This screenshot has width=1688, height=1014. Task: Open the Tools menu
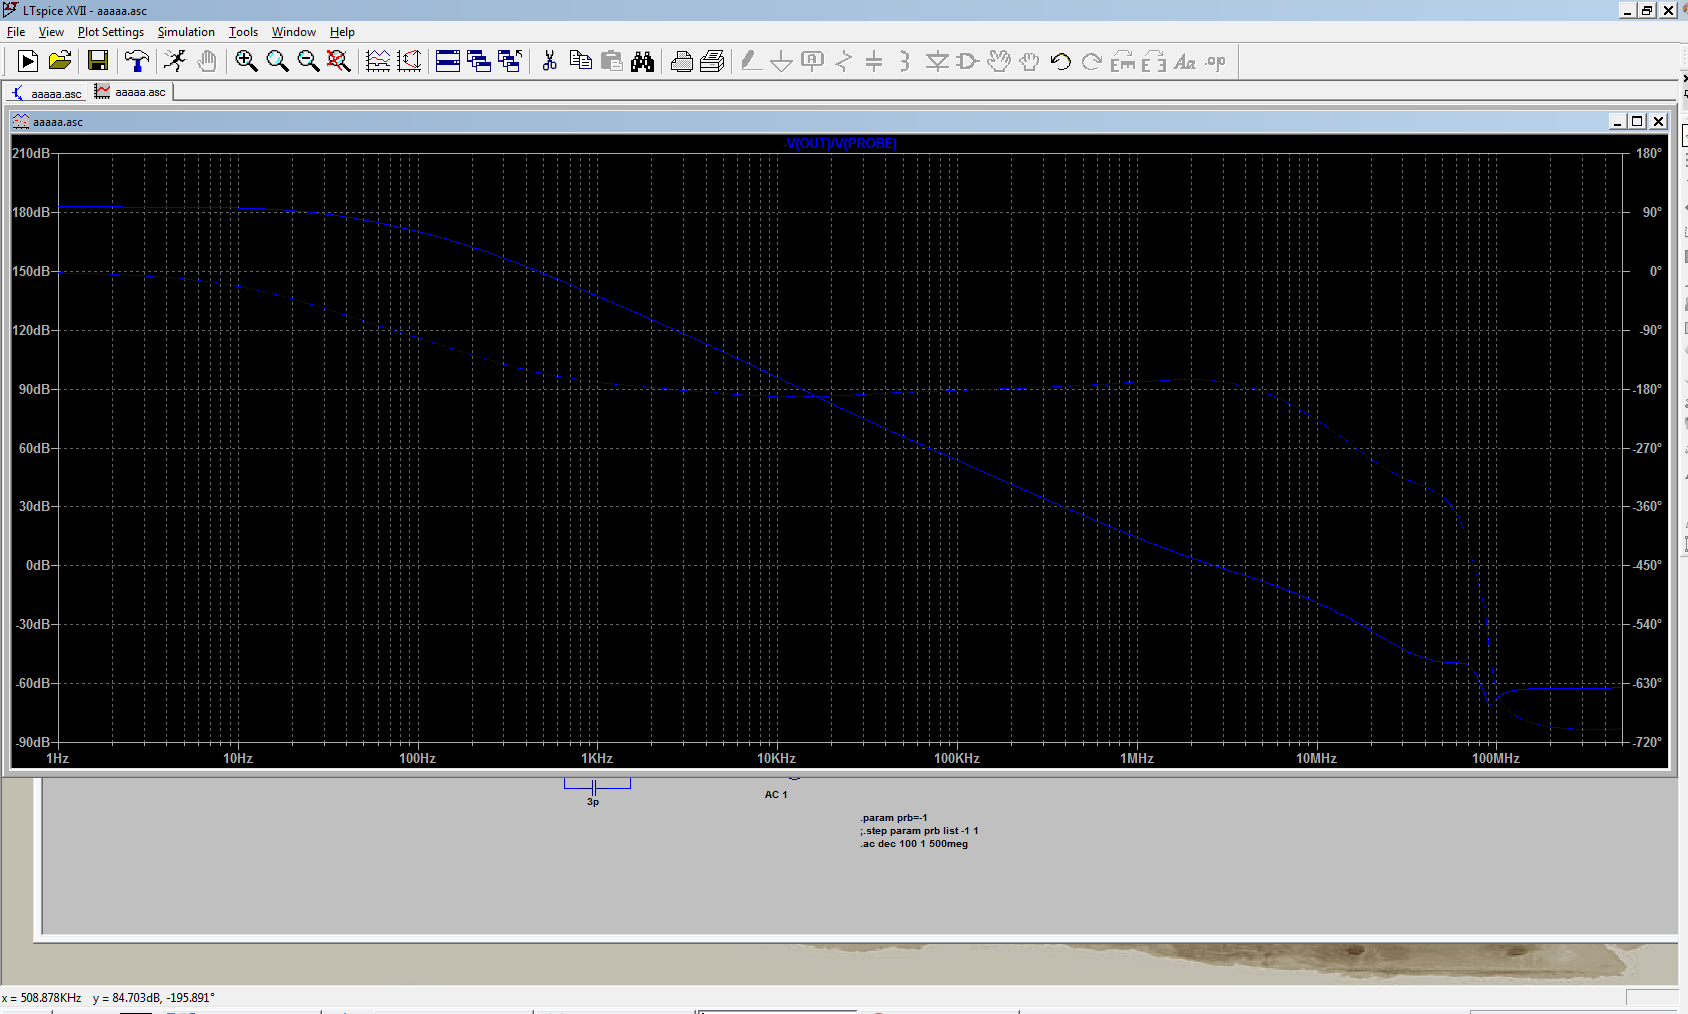(x=243, y=32)
